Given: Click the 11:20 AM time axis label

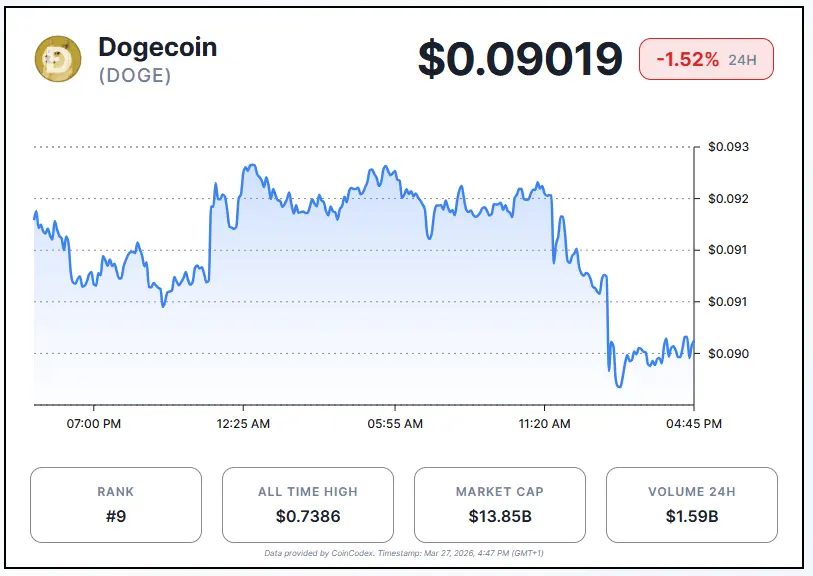Looking at the screenshot, I should [x=544, y=424].
